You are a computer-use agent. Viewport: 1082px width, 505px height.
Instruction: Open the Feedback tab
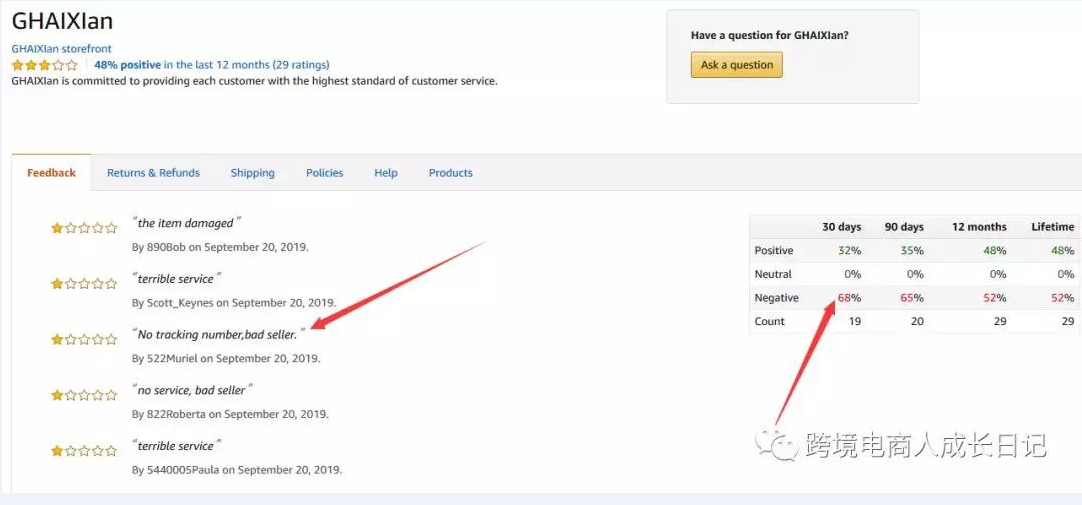[51, 173]
